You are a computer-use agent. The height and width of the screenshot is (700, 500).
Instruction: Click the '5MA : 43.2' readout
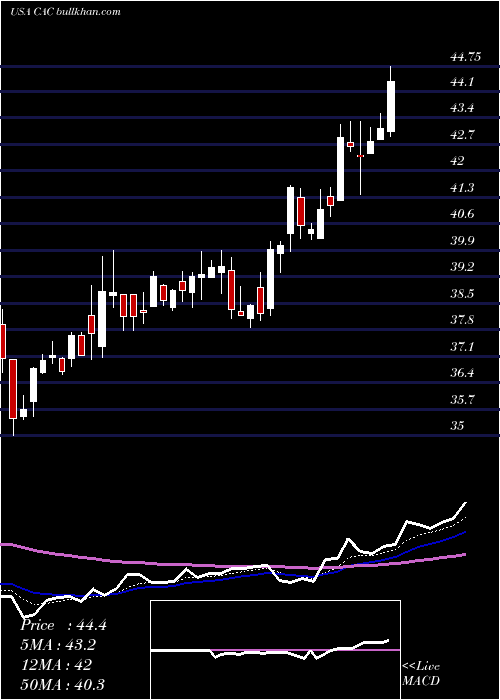click(58, 645)
